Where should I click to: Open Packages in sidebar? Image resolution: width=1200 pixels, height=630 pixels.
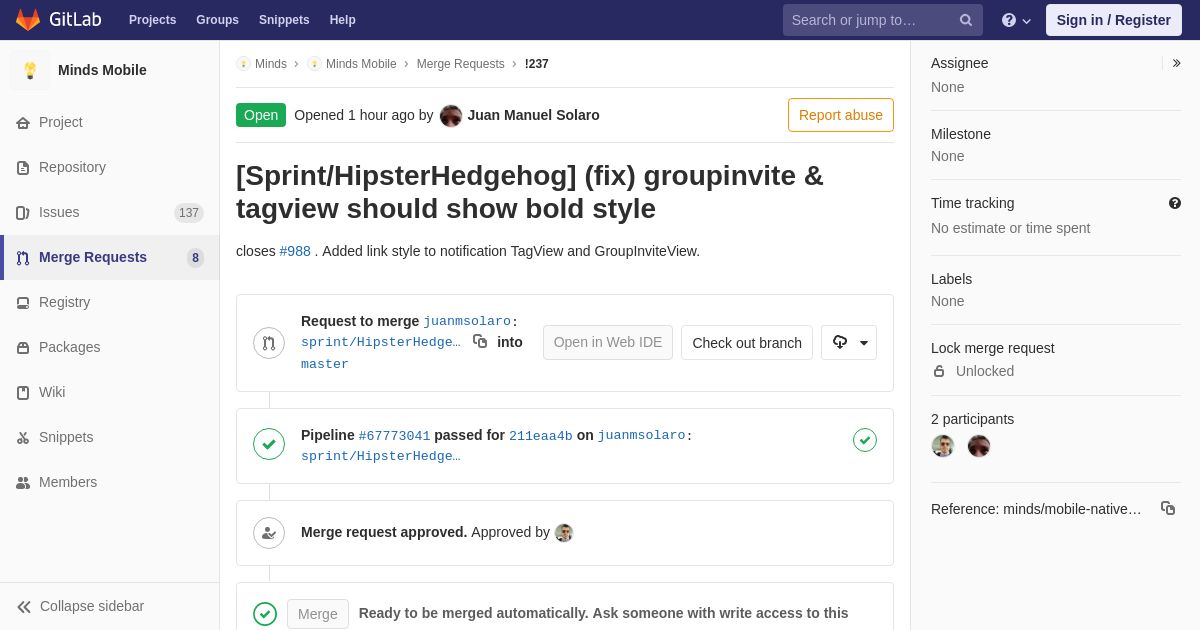tap(110, 347)
